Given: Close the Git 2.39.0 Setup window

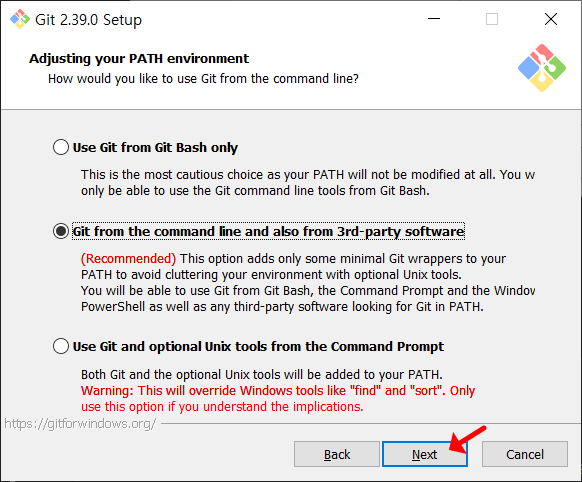Looking at the screenshot, I should (551, 19).
